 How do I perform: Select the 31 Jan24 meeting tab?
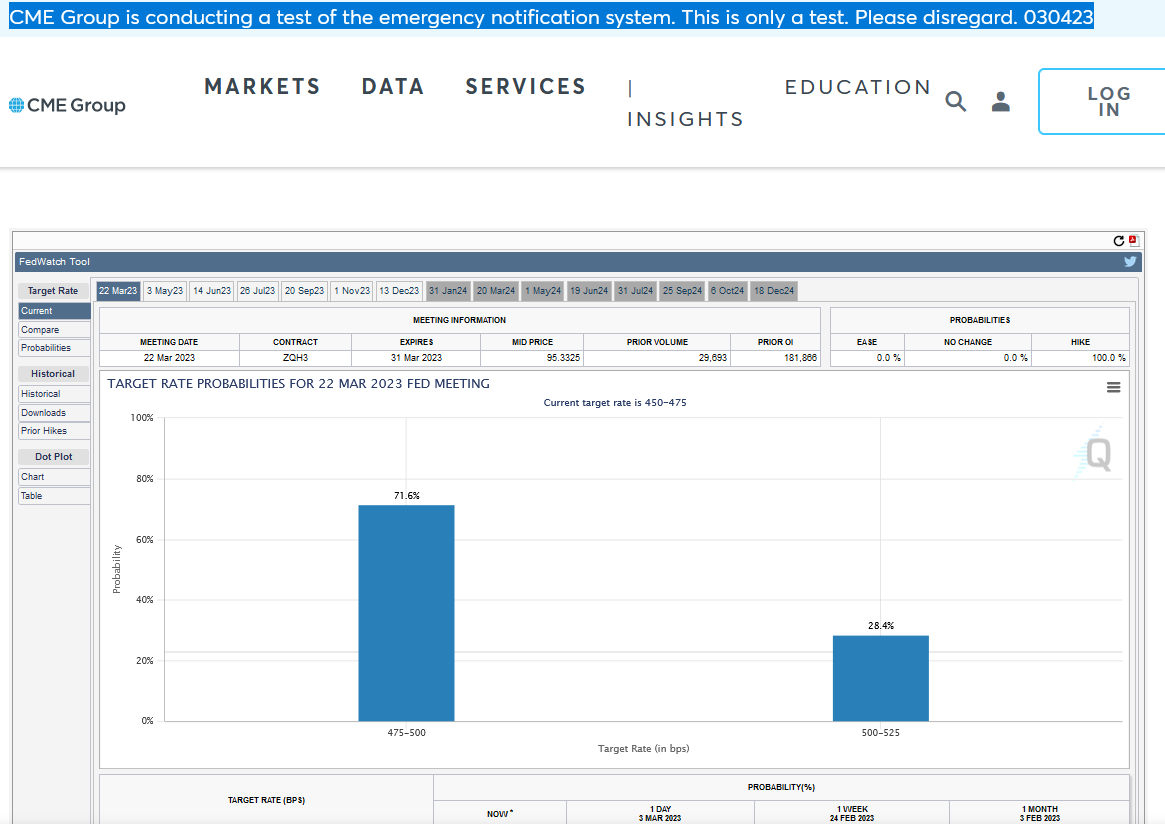(448, 291)
